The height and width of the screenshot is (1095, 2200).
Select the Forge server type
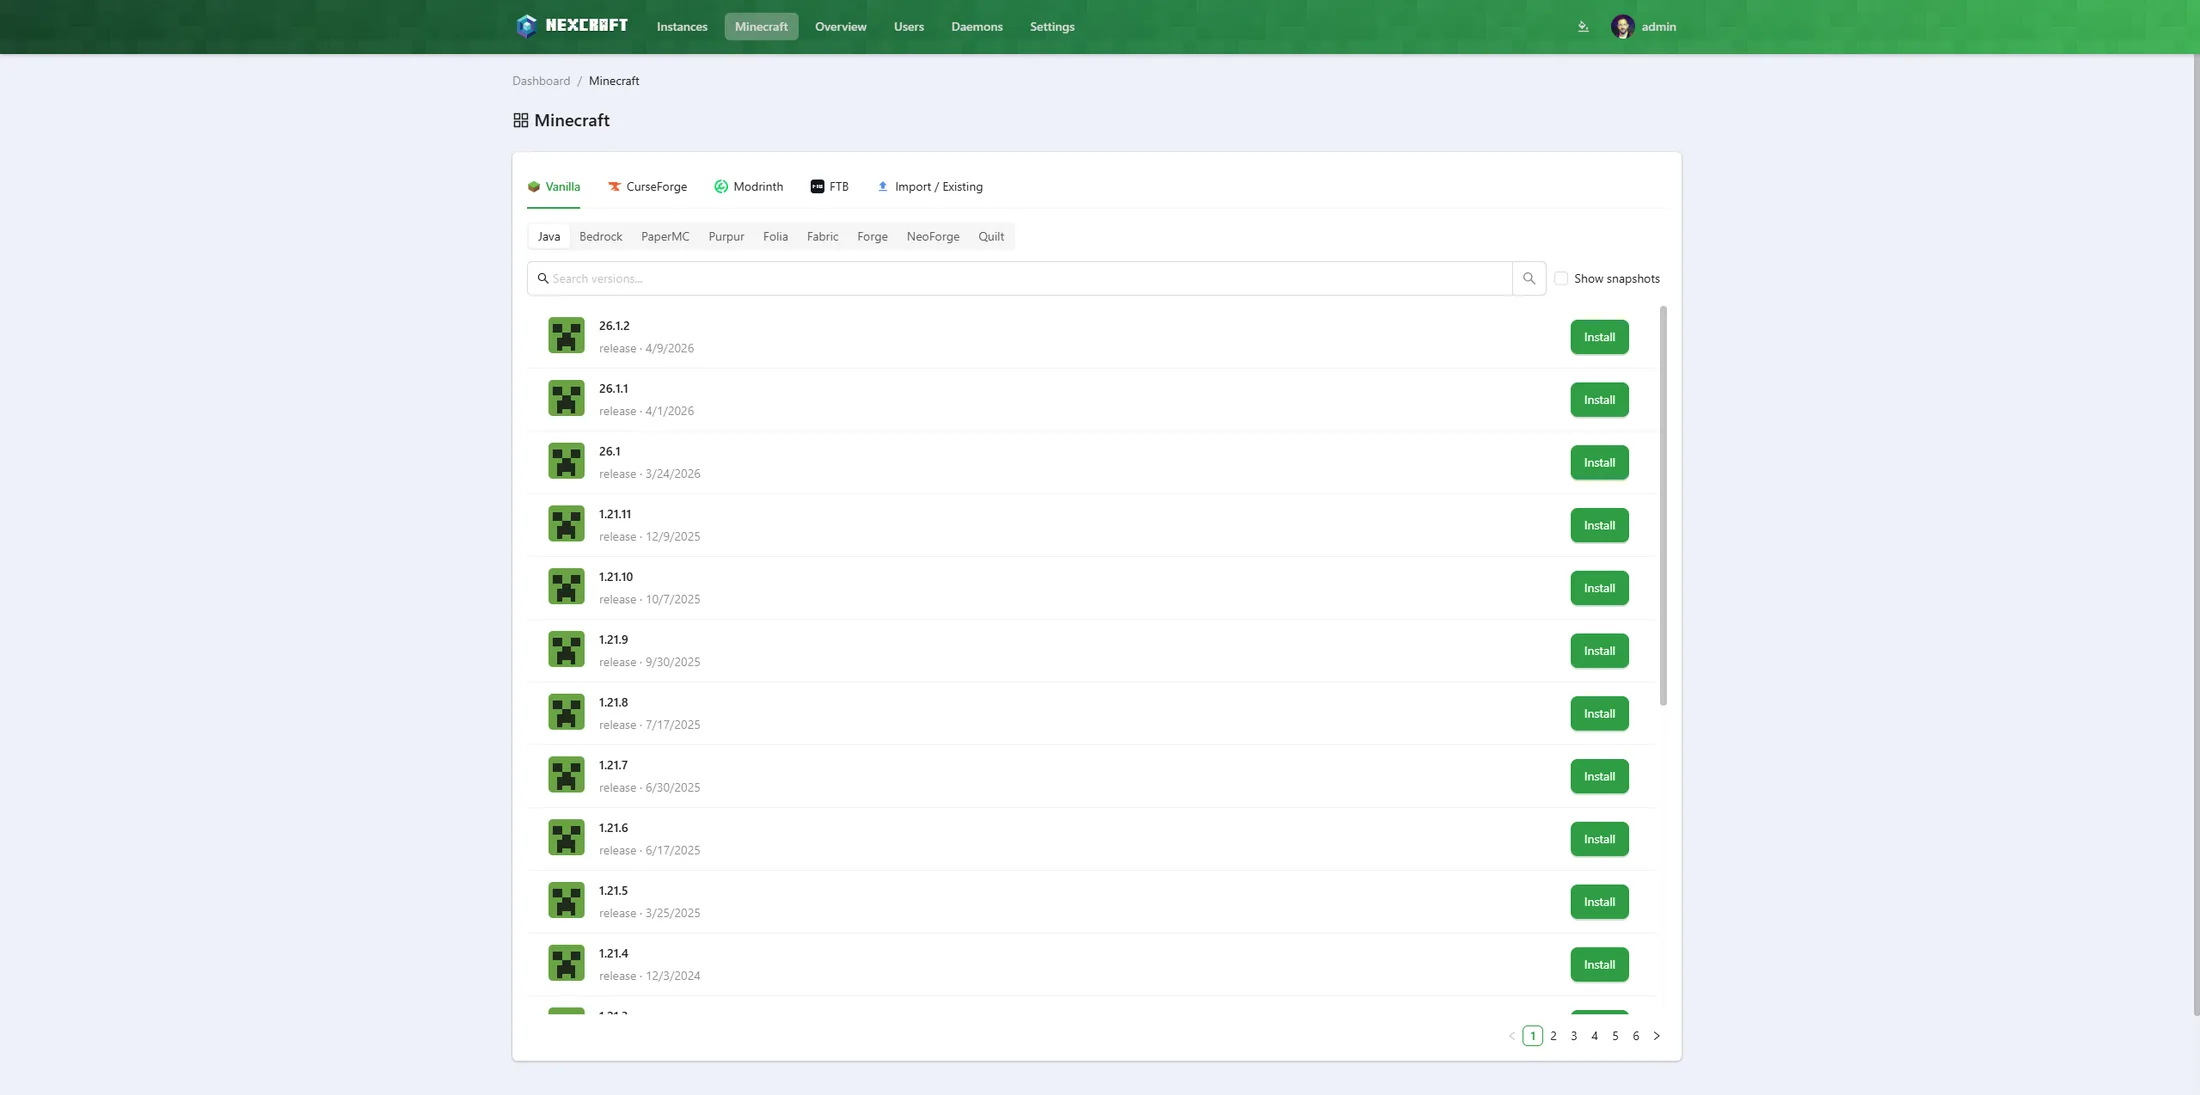click(x=872, y=237)
